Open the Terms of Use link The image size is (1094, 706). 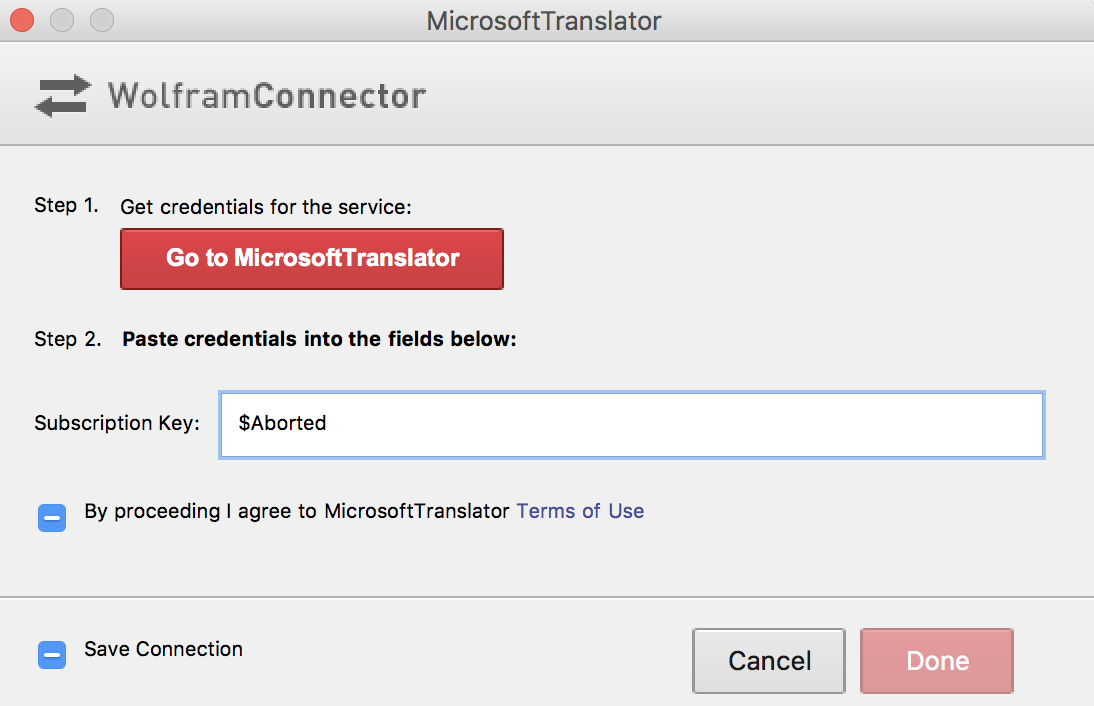580,511
